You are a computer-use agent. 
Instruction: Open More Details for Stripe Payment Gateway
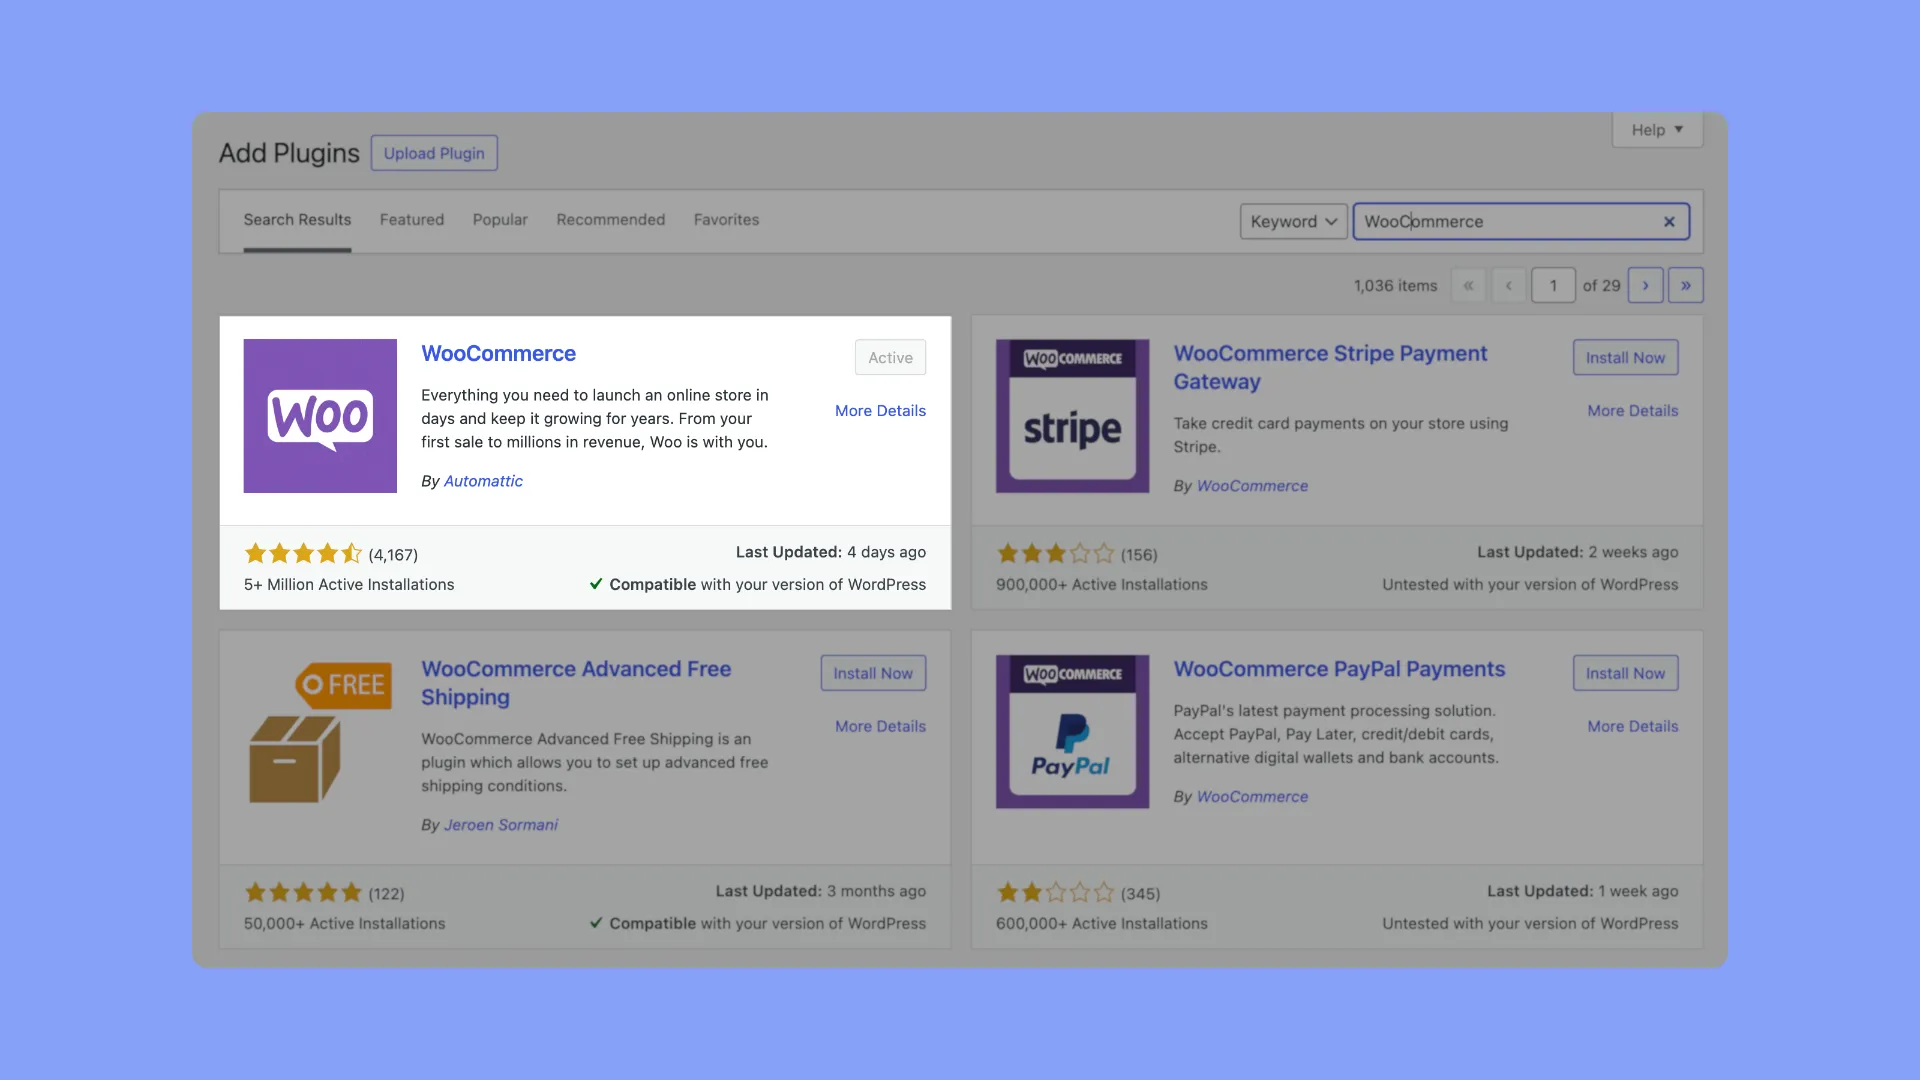tap(1632, 411)
